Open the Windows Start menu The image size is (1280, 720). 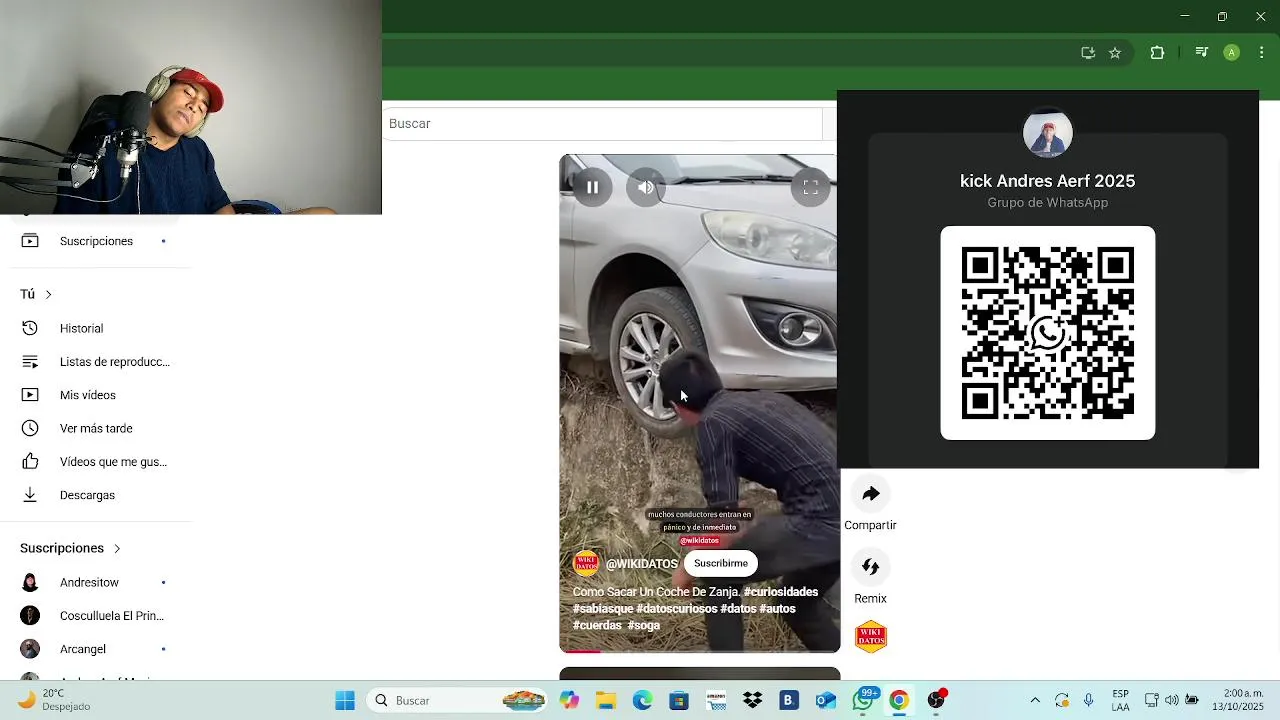coord(345,701)
